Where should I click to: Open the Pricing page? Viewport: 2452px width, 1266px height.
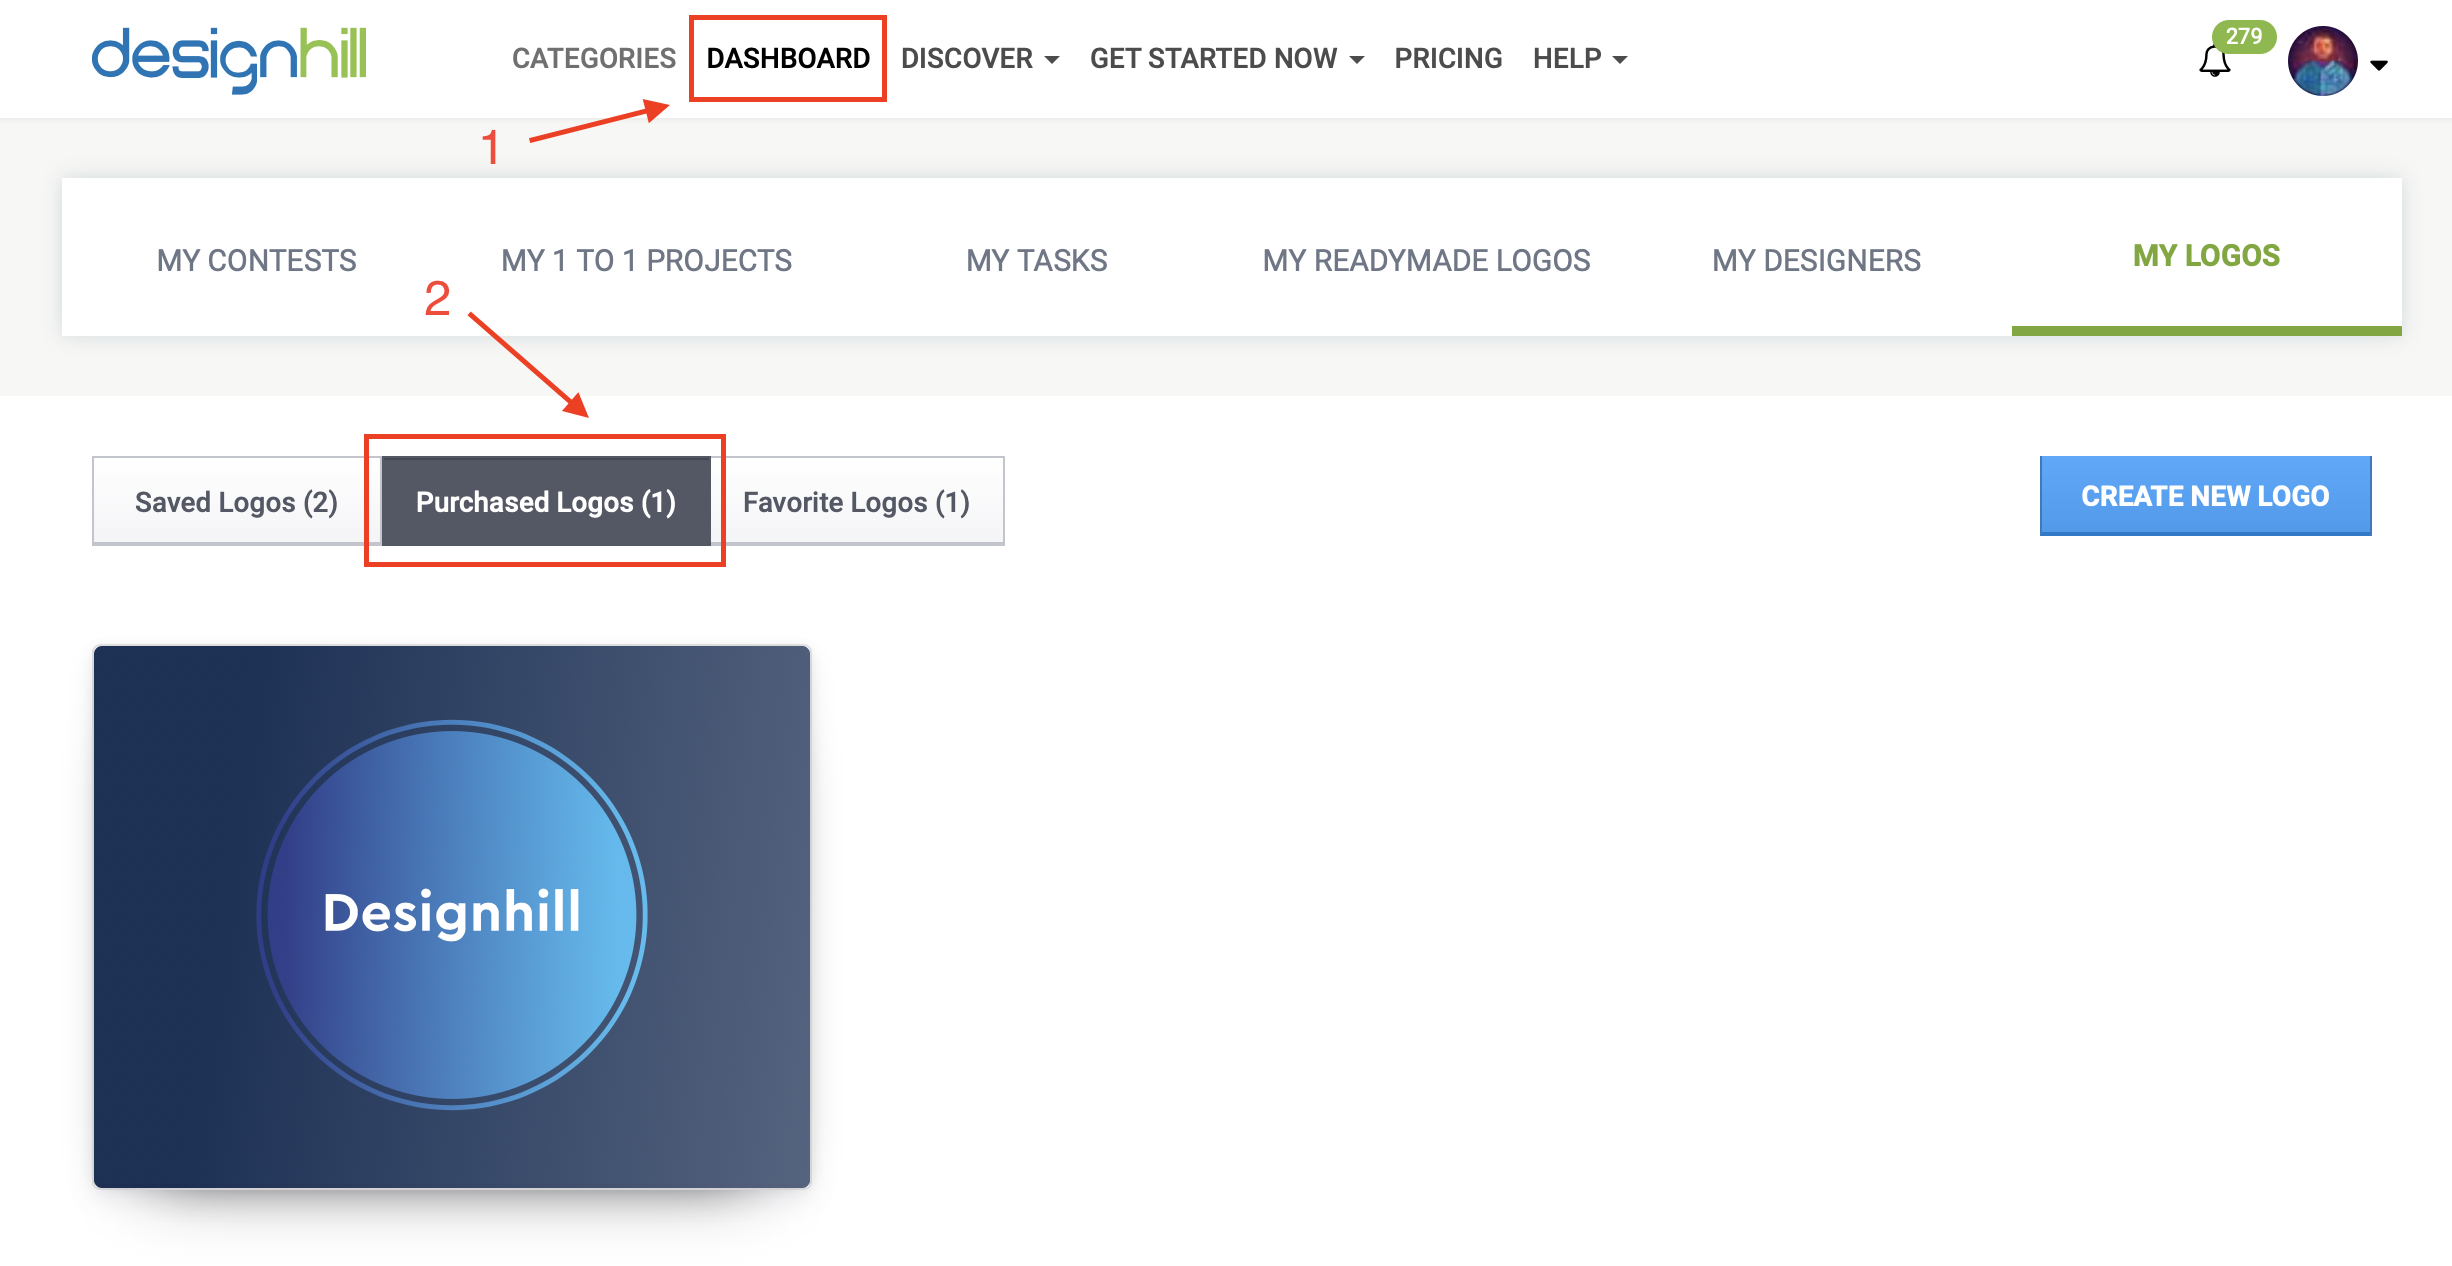click(1448, 58)
